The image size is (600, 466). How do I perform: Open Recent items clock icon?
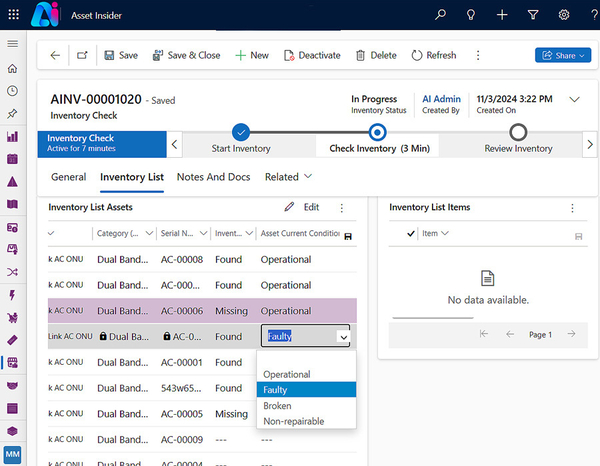click(x=12, y=91)
